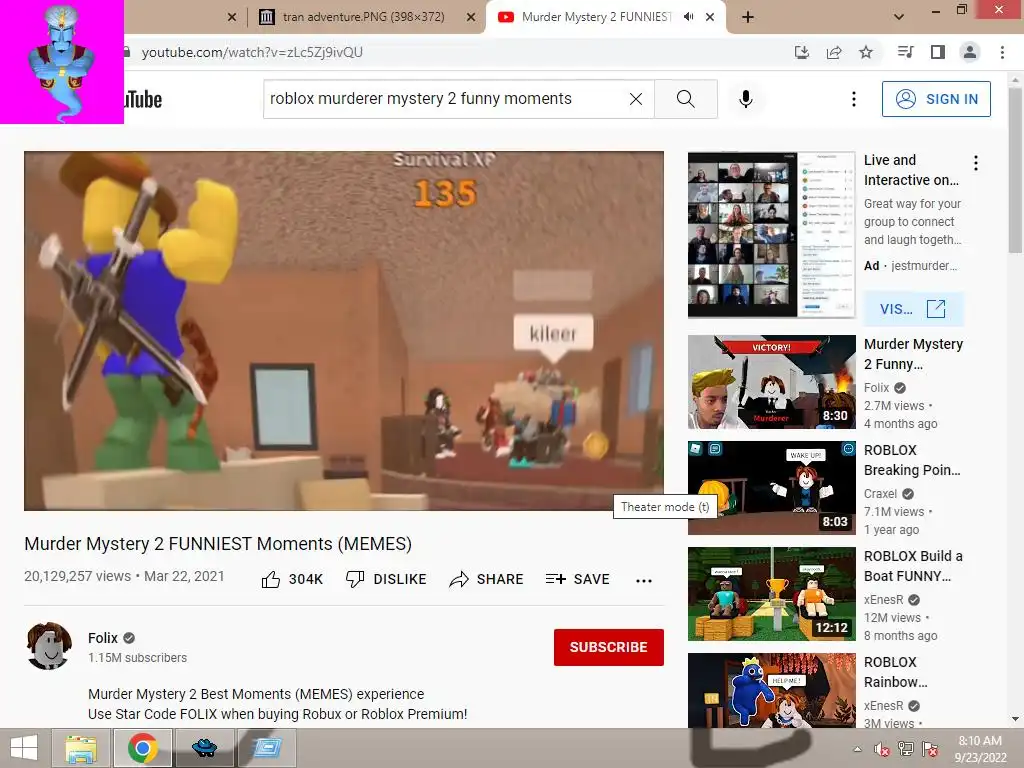Viewport: 1024px width, 768px height.
Task: Play the ROBLOX Rainbow video thumbnail
Action: click(771, 690)
